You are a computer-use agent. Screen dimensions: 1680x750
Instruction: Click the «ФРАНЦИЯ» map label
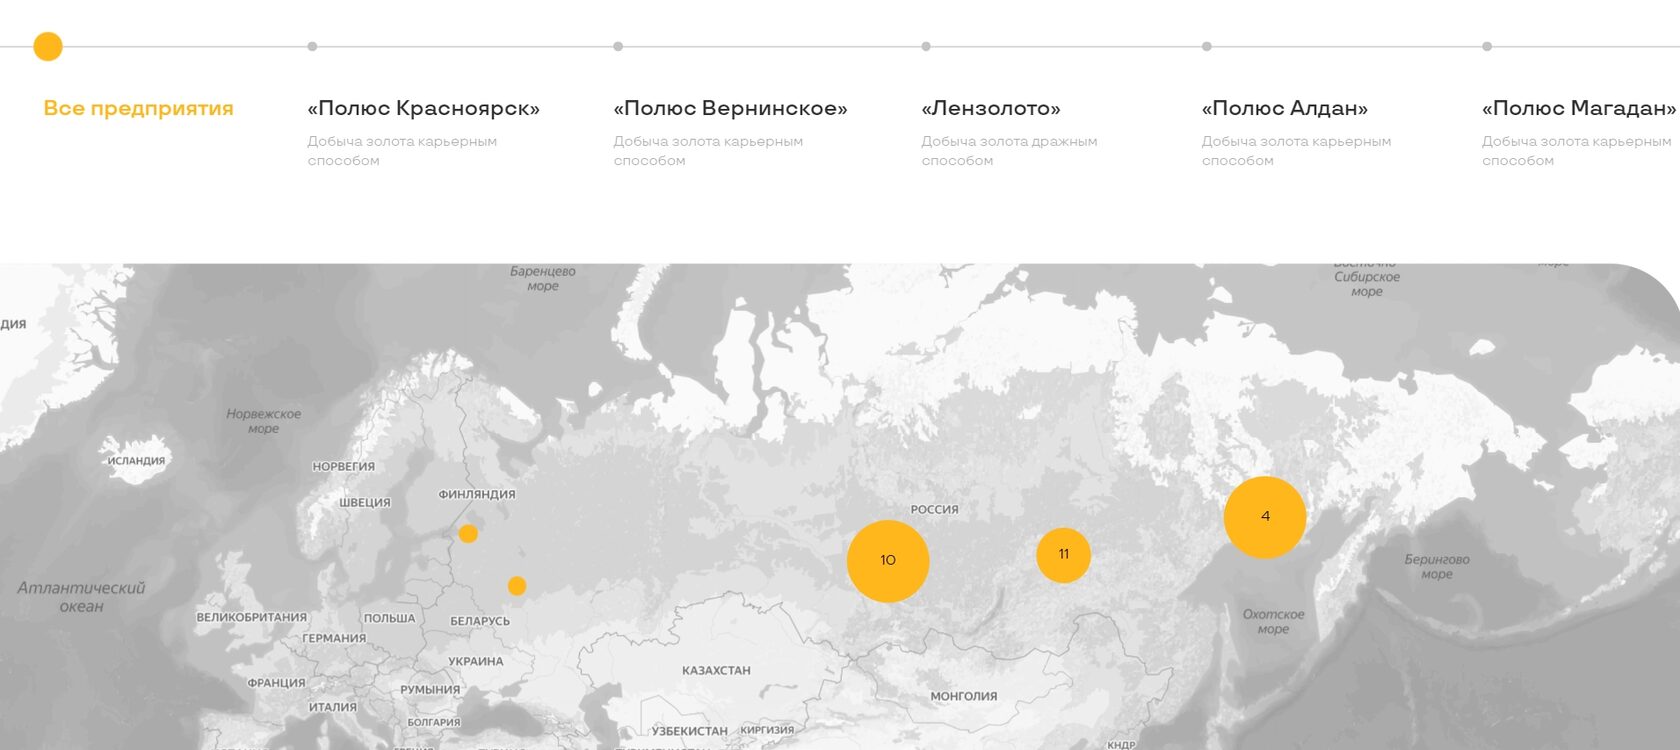(277, 684)
